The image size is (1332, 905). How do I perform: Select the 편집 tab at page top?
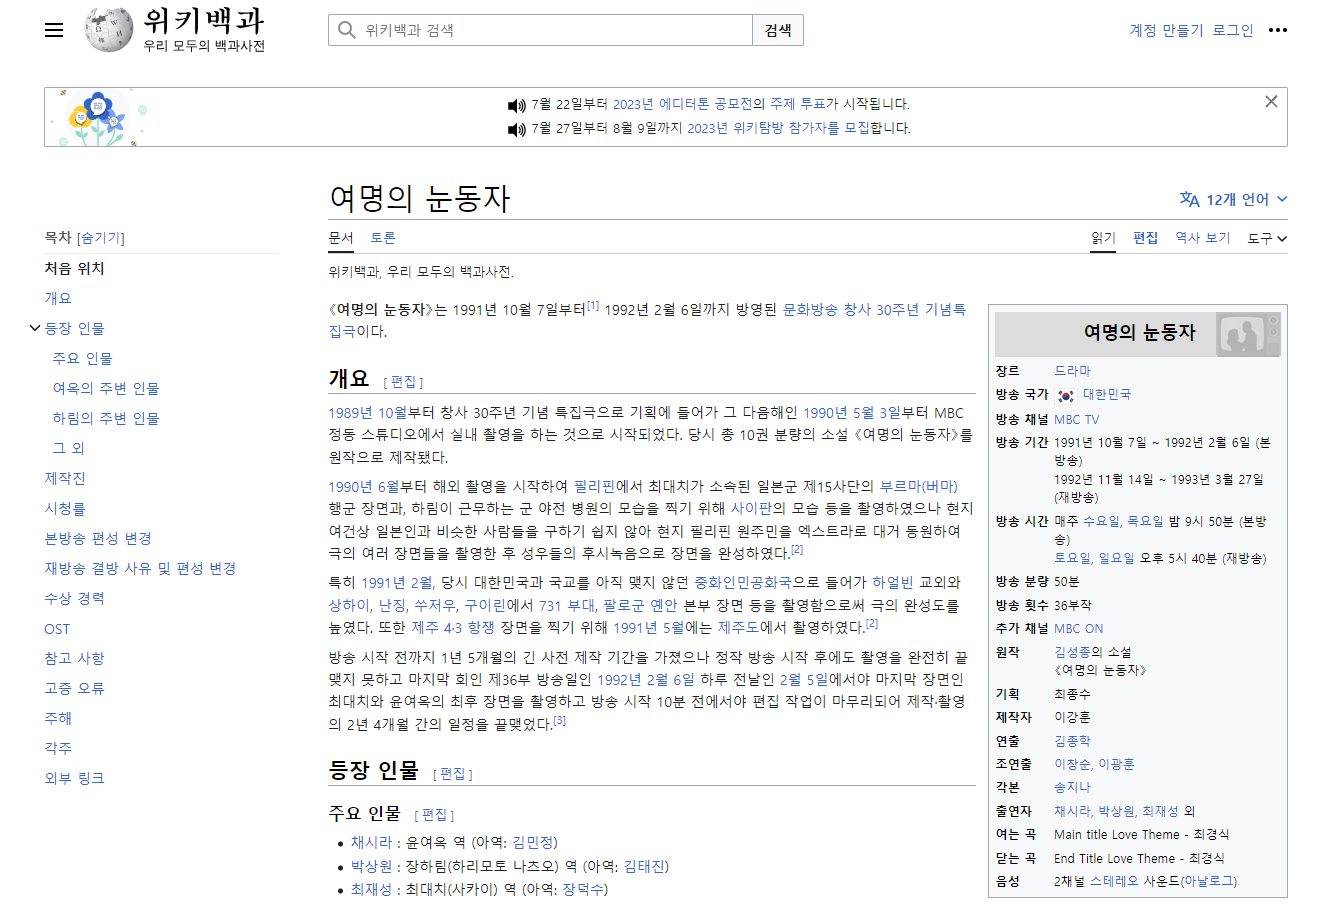pyautogui.click(x=1145, y=237)
